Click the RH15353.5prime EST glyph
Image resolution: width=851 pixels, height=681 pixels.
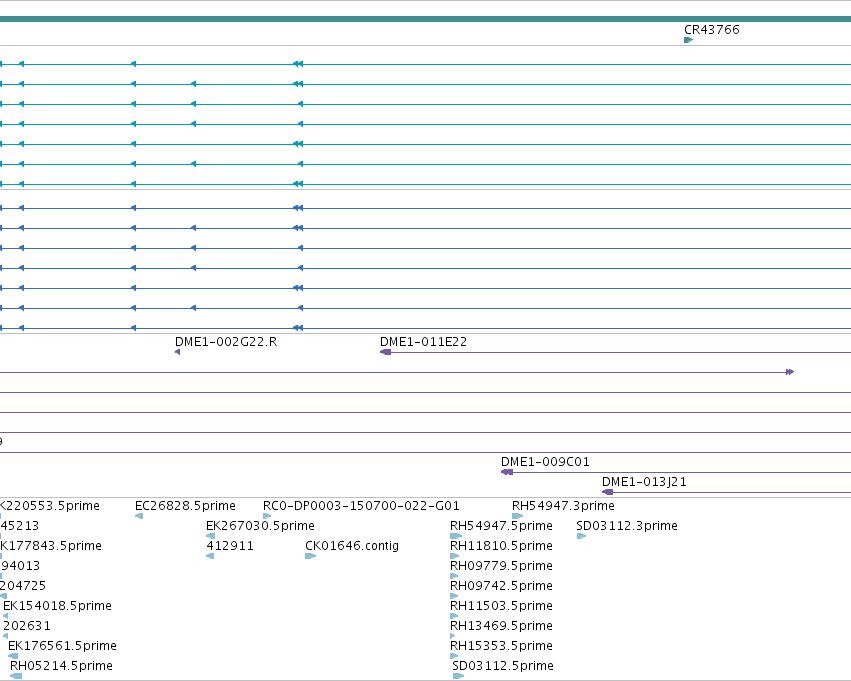coord(455,657)
